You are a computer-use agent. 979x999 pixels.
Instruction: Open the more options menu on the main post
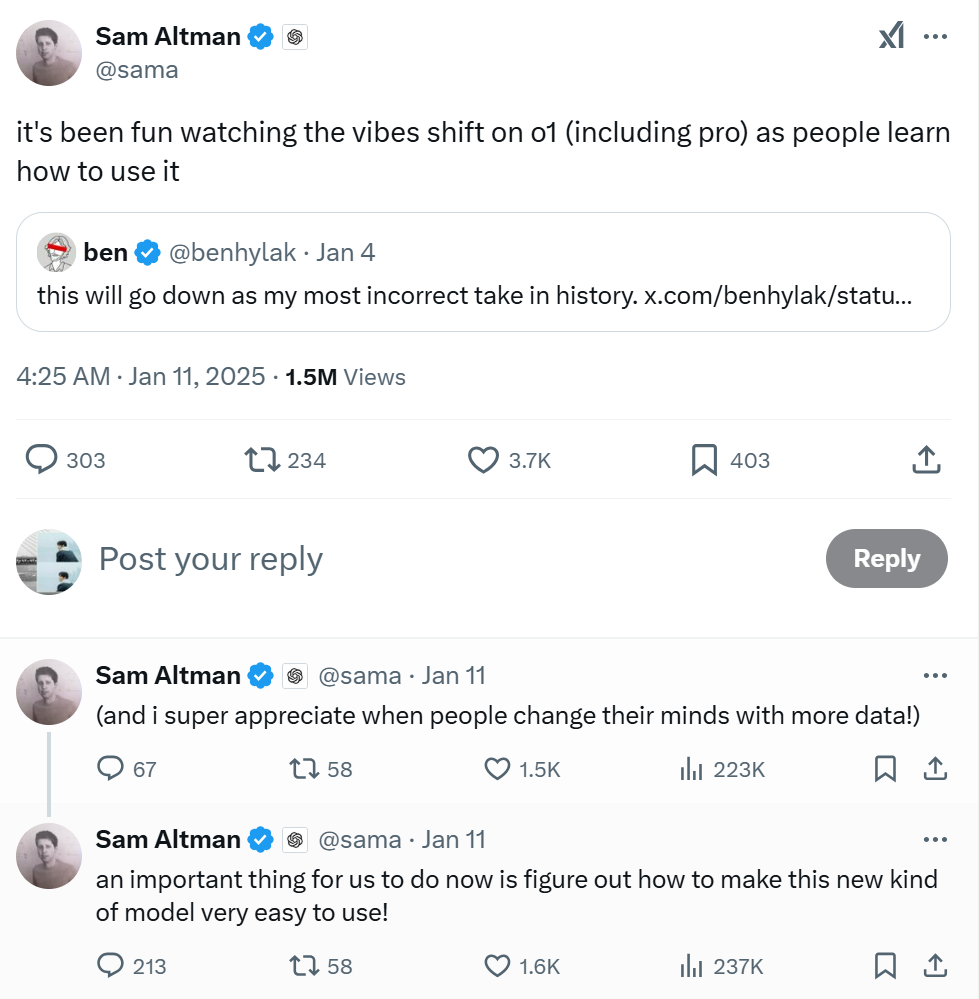(935, 36)
